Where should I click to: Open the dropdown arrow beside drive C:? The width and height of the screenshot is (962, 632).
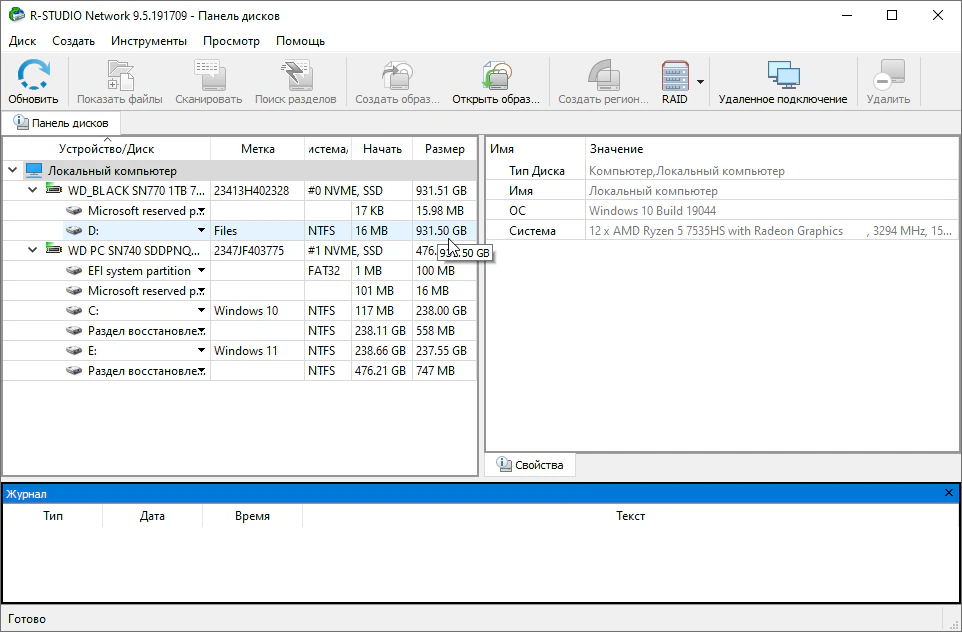pyautogui.click(x=201, y=311)
